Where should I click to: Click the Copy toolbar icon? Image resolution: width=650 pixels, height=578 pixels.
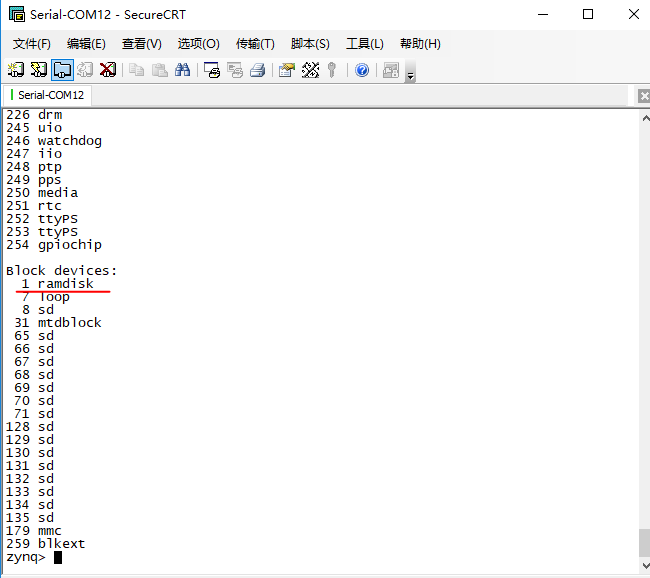[136, 70]
